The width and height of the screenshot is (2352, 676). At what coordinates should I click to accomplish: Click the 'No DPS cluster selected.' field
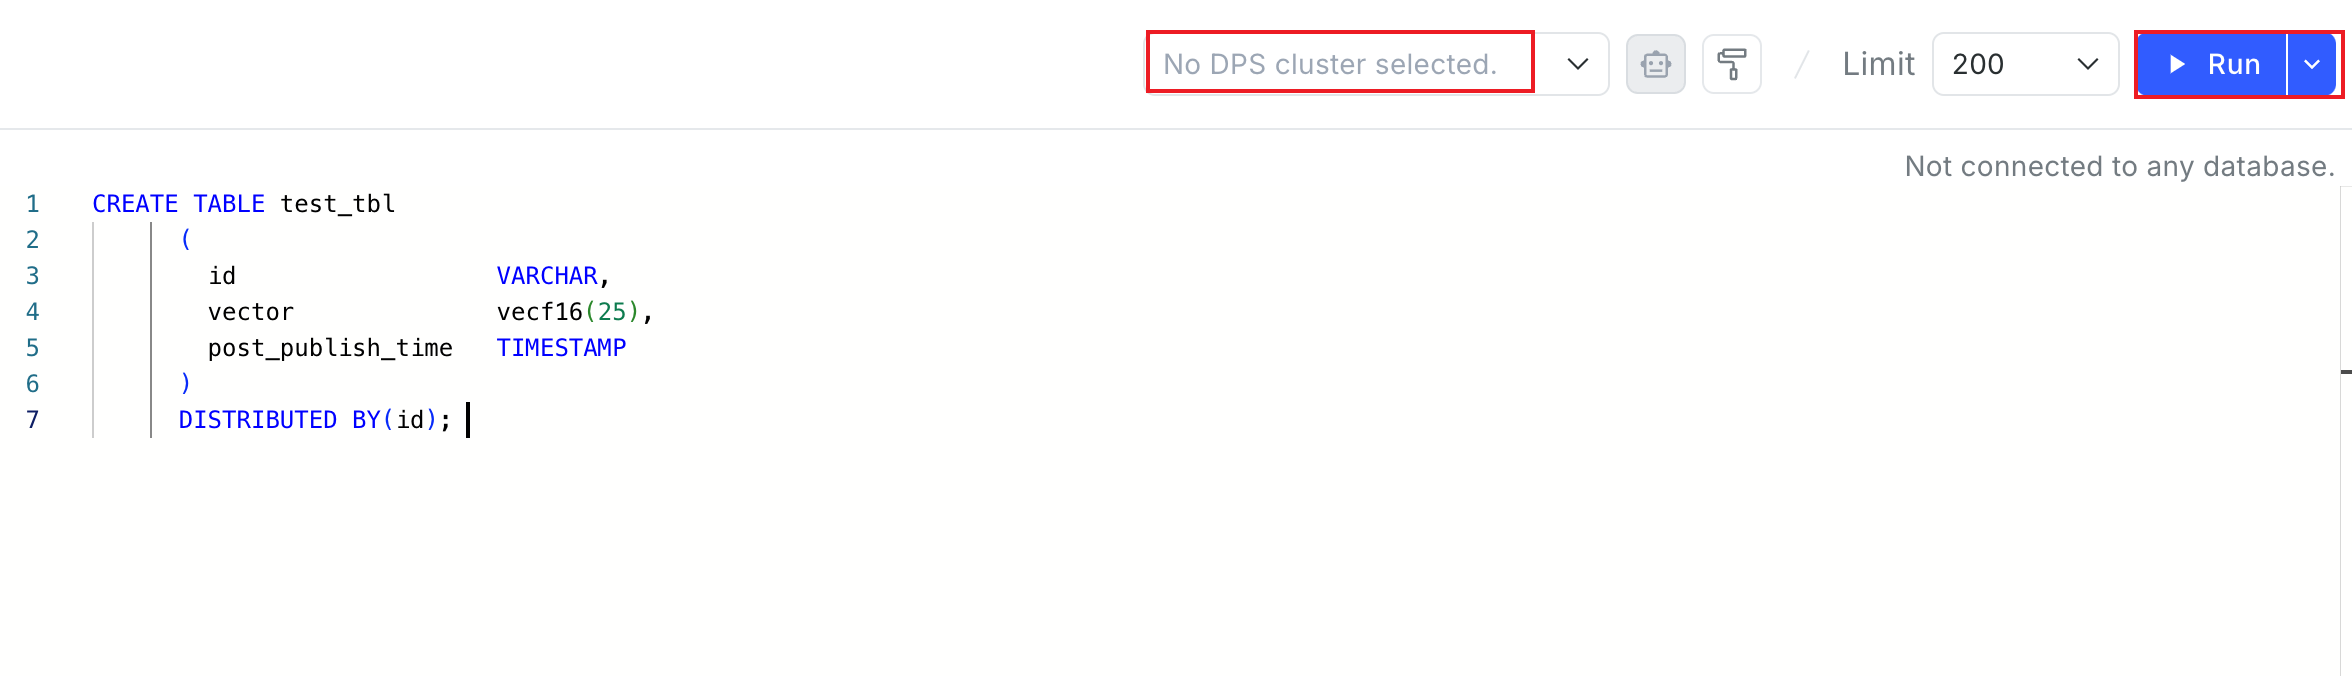(1340, 64)
